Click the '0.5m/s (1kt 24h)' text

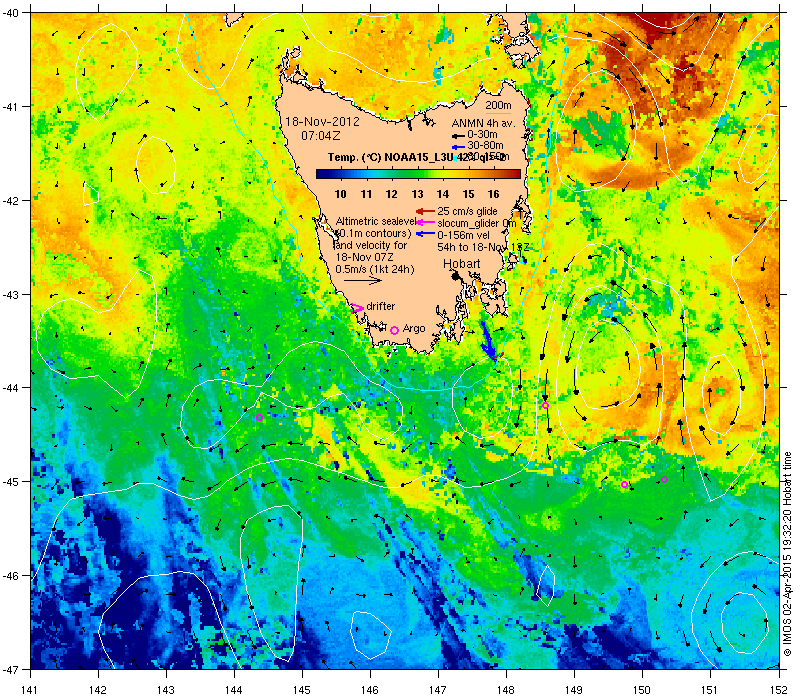375,269
